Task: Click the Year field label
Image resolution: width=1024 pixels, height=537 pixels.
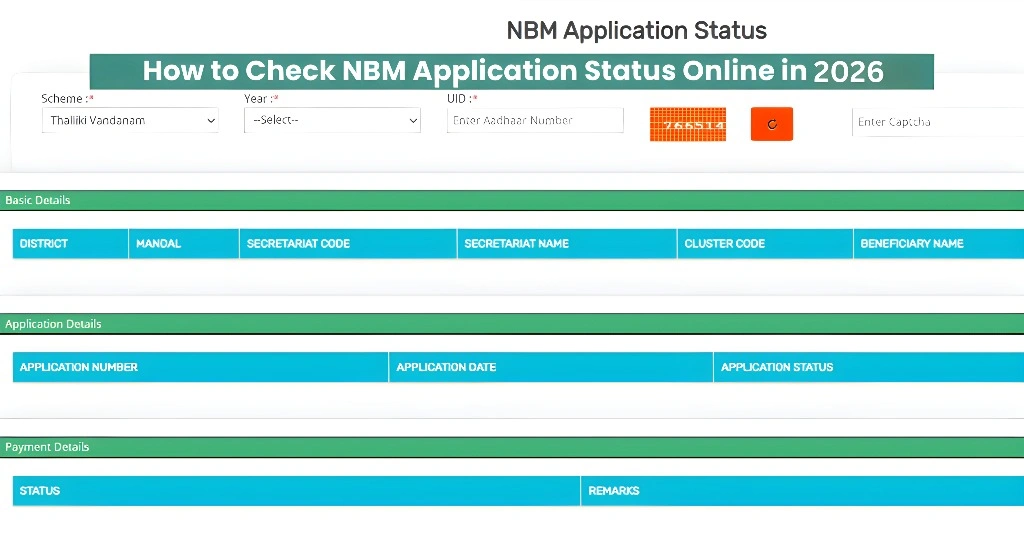Action: (x=261, y=99)
